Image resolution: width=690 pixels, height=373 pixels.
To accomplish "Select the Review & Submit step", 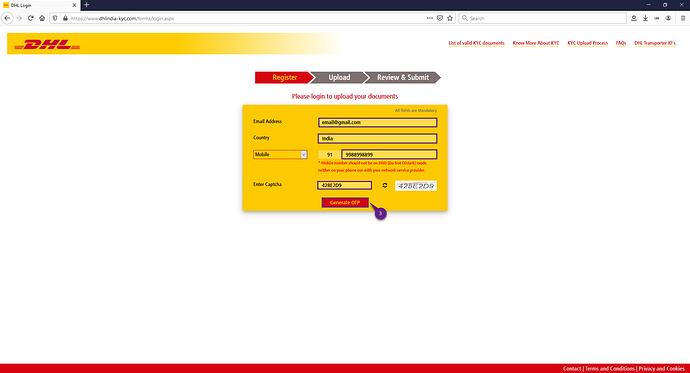I will coord(403,77).
